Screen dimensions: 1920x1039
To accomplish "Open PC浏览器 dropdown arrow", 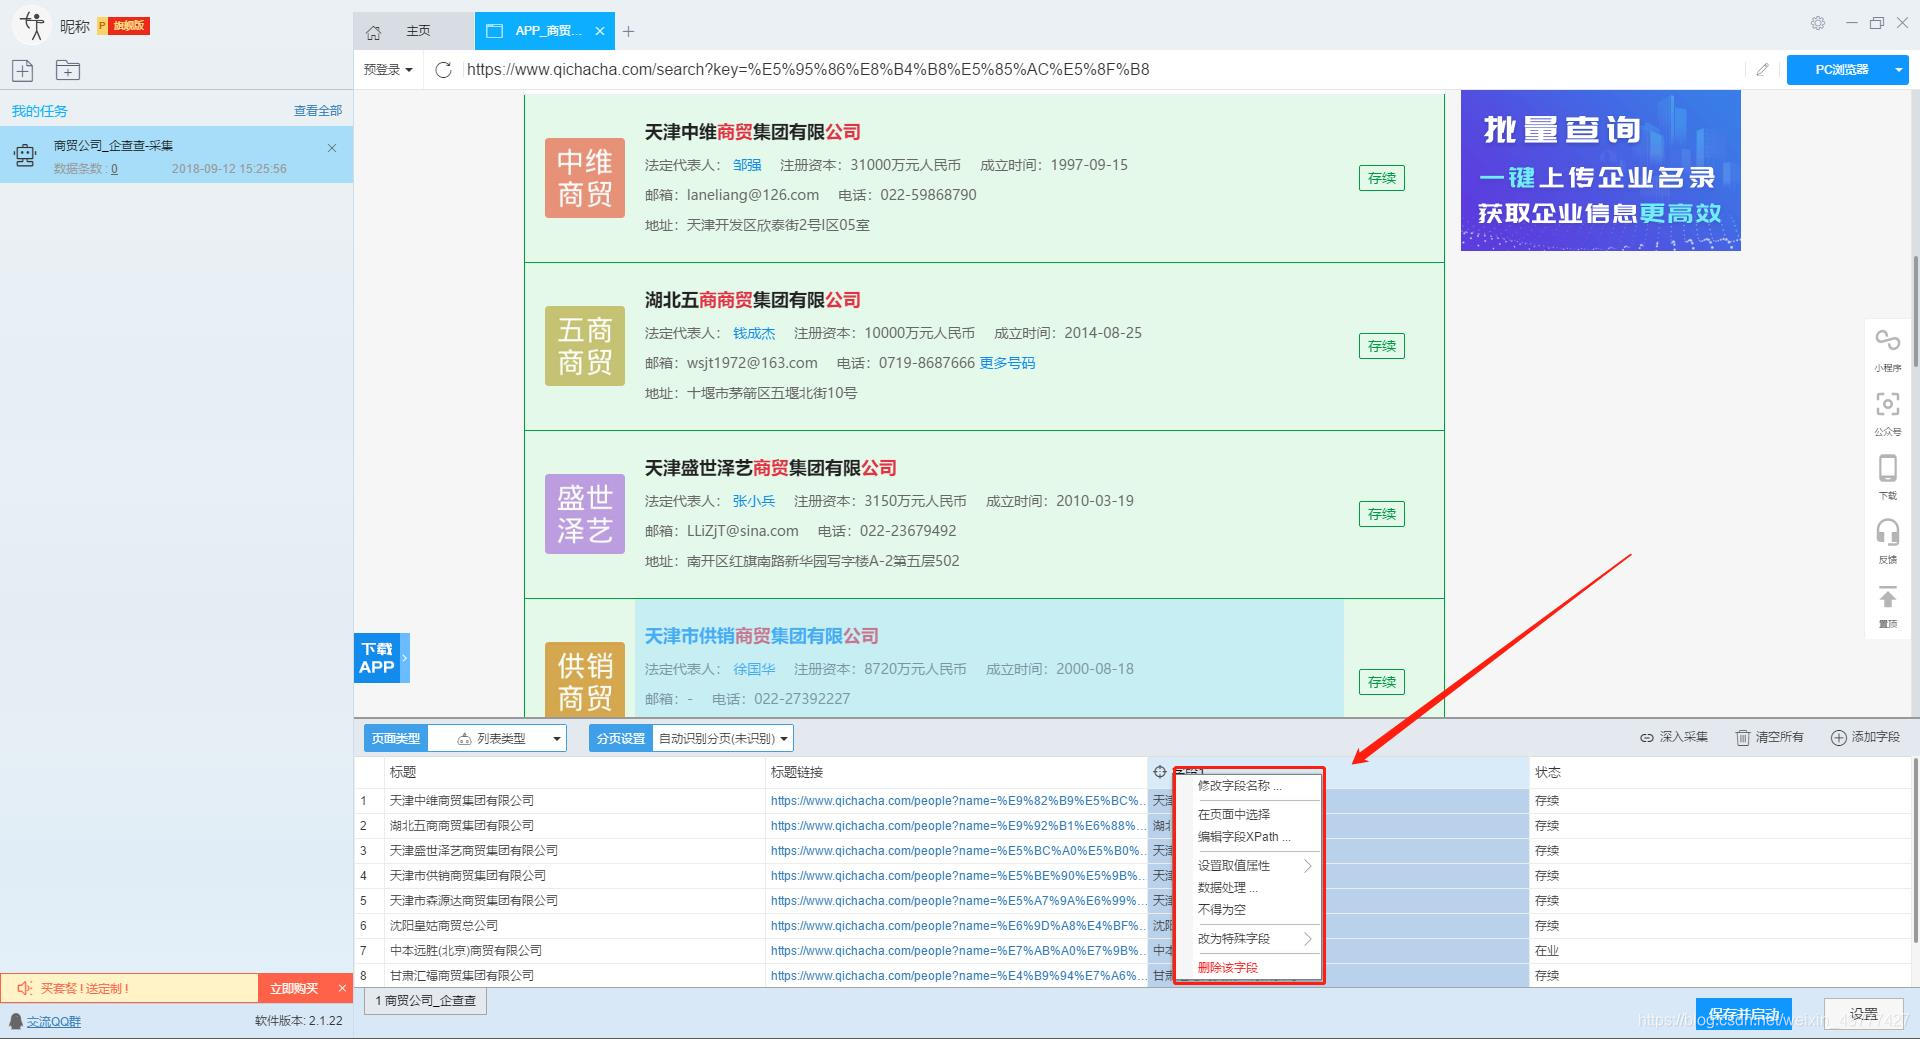I will coord(1898,69).
